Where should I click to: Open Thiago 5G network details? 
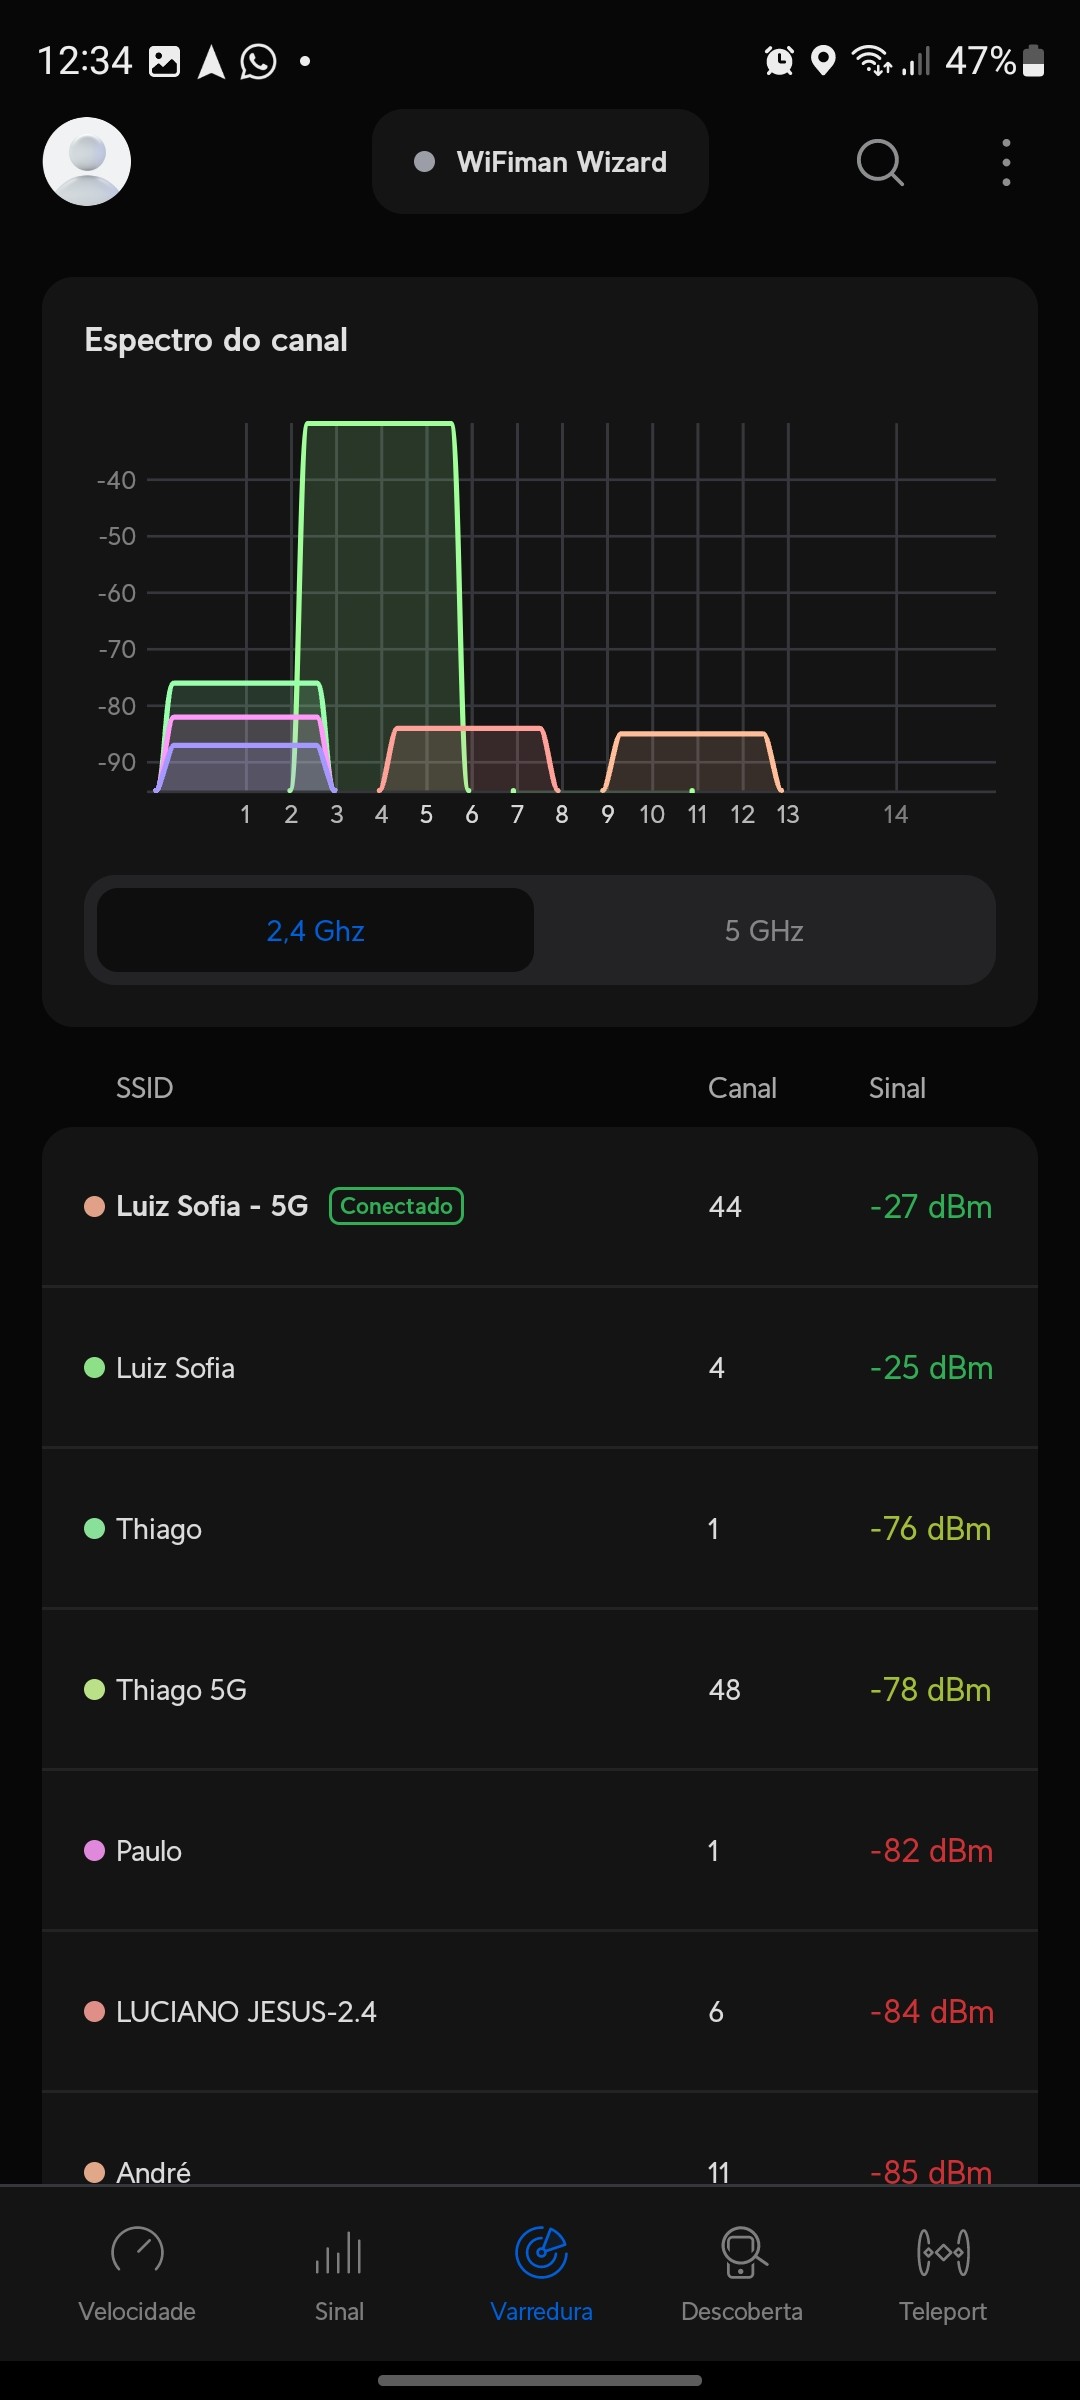click(540, 1690)
